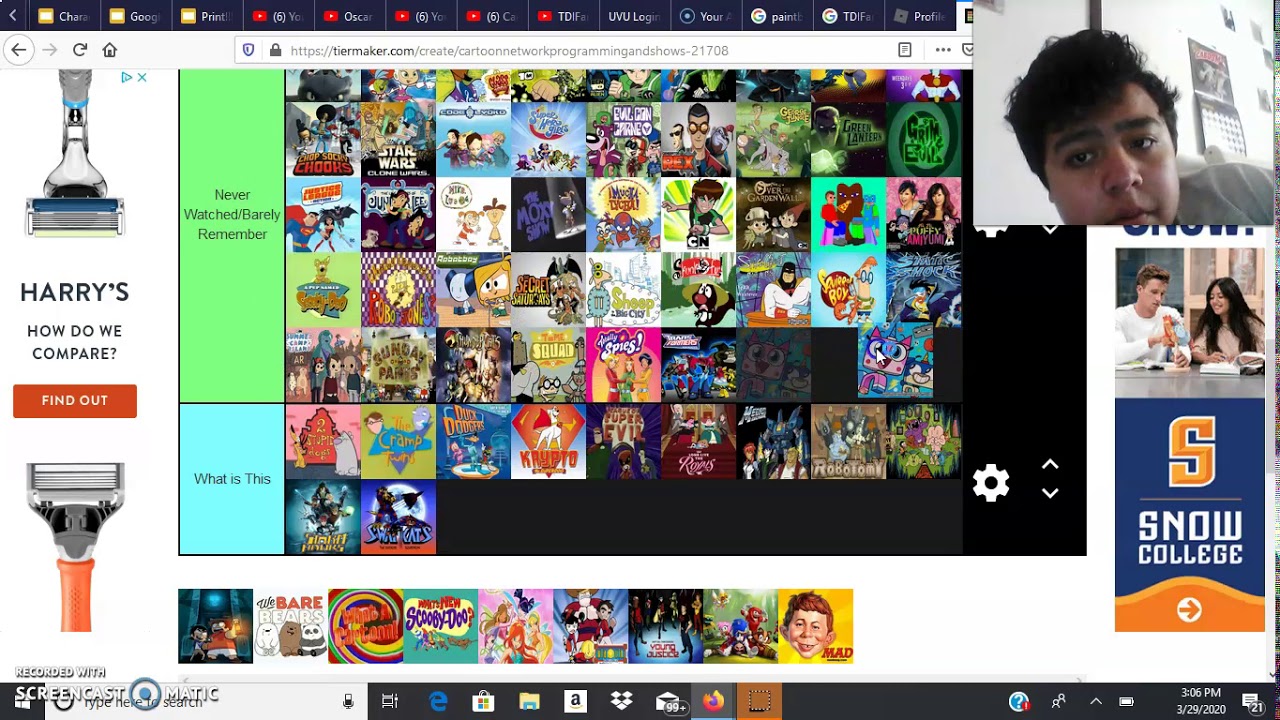1280x720 pixels.
Task: Move What is This tier down
Action: click(1050, 493)
